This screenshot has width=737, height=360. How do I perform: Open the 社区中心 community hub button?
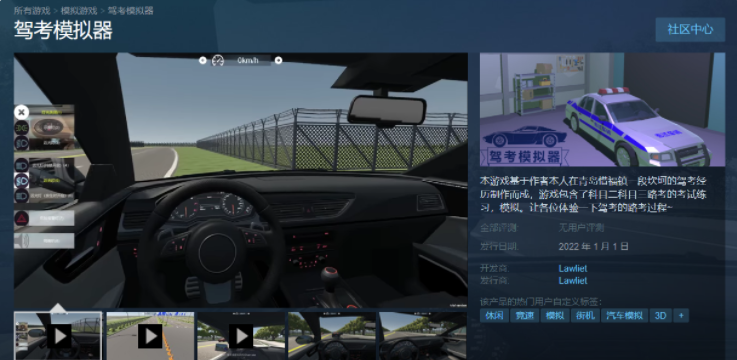pos(690,29)
